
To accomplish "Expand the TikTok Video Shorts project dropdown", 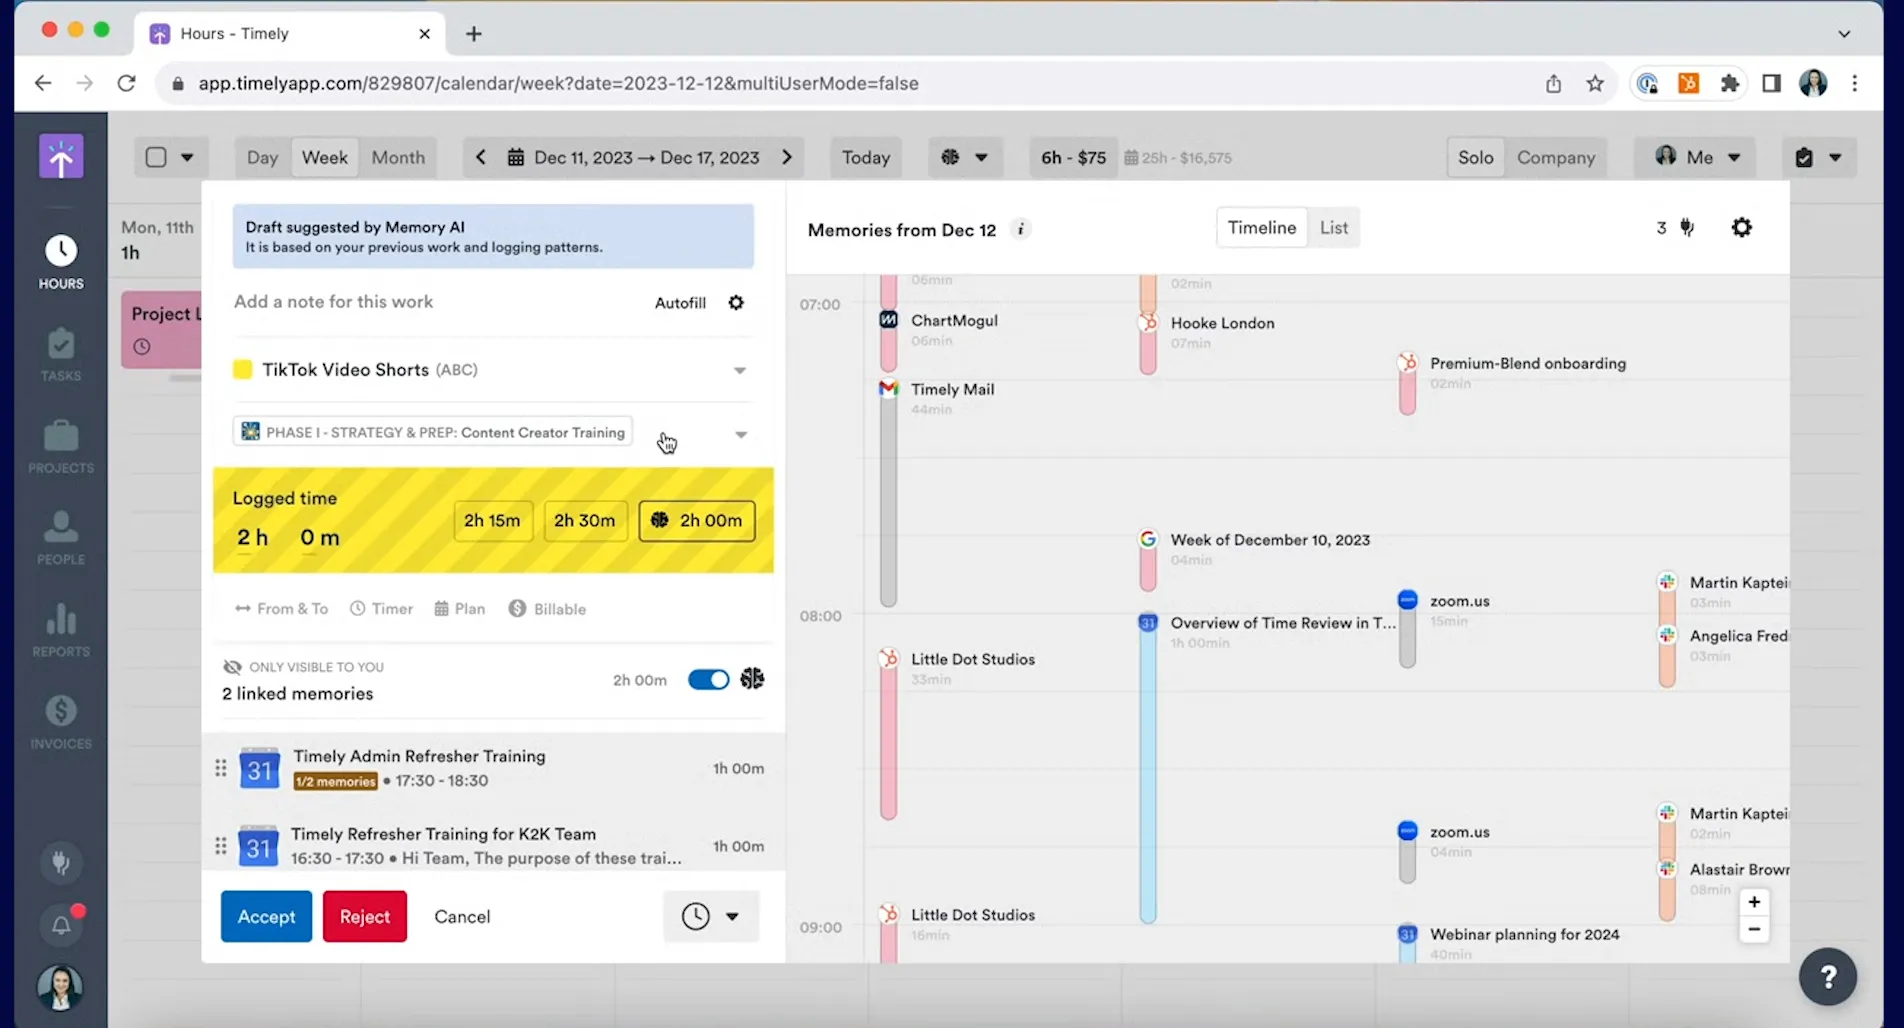I will coord(740,370).
